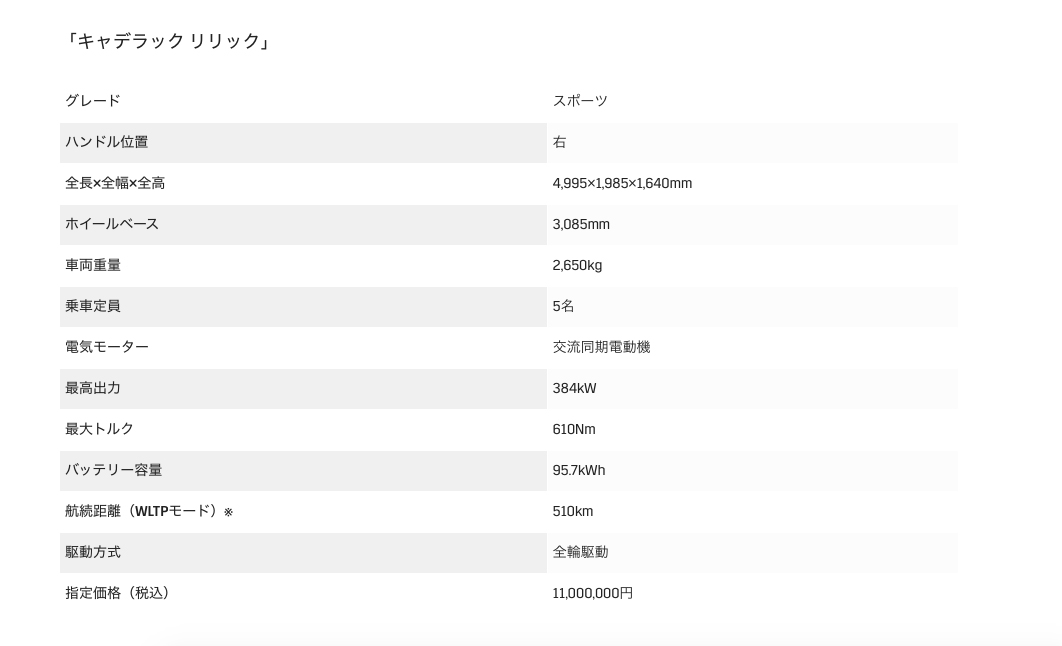Screen dimensions: 1062x646
Task: Select the 全長×全幅×全高 label
Action: point(115,184)
